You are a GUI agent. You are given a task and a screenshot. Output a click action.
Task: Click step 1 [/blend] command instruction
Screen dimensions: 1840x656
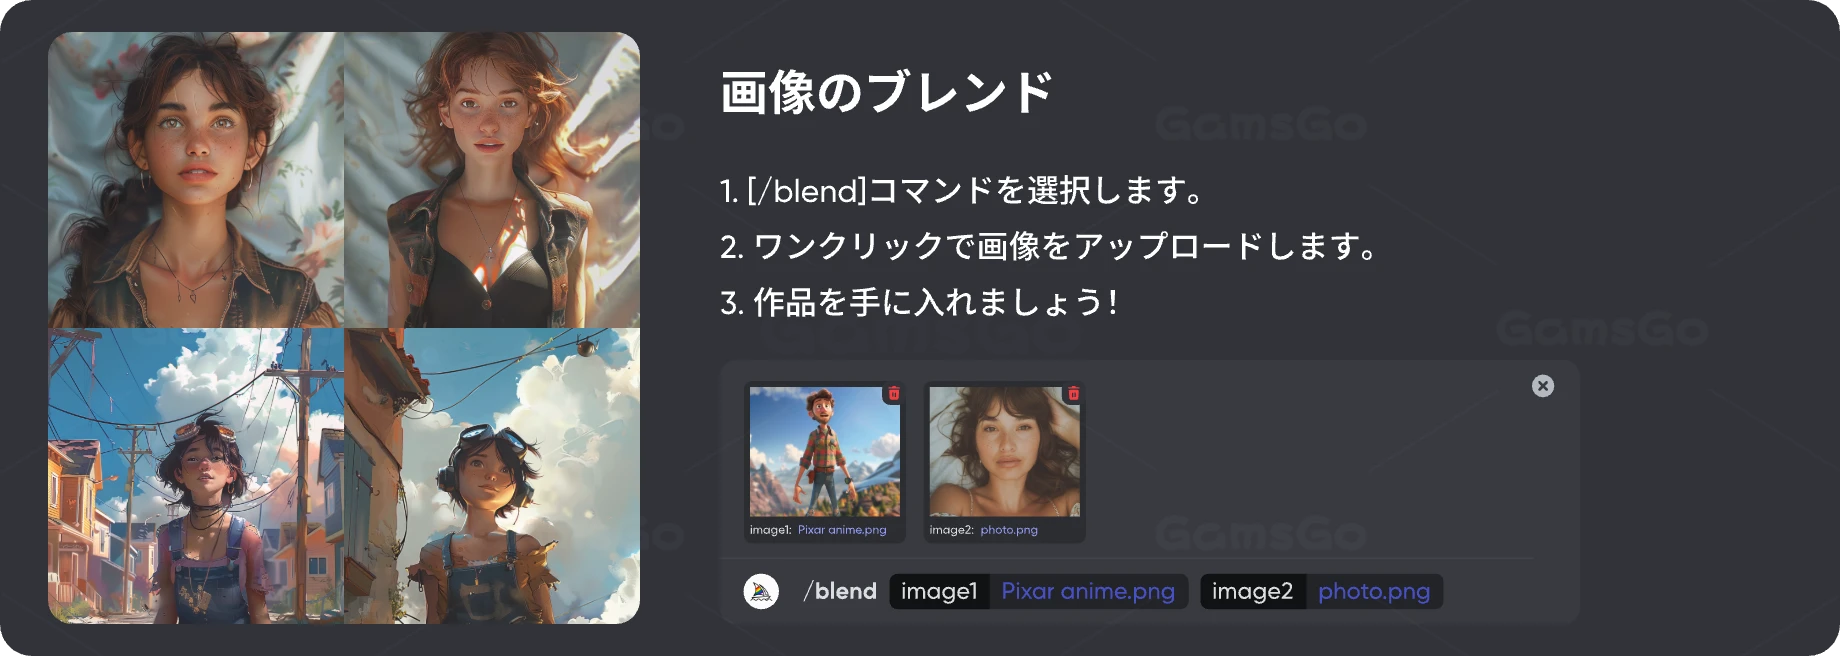[962, 190]
